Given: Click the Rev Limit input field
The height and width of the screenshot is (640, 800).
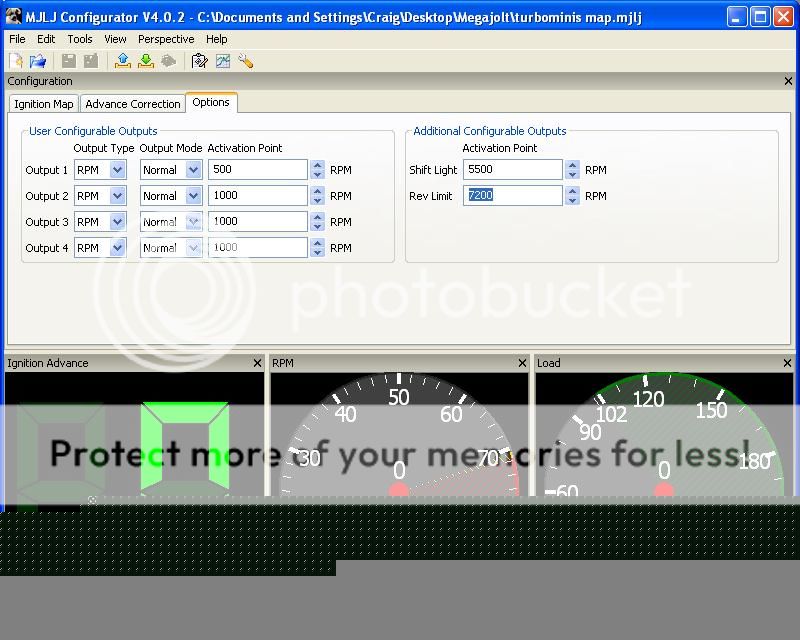Looking at the screenshot, I should coord(512,196).
